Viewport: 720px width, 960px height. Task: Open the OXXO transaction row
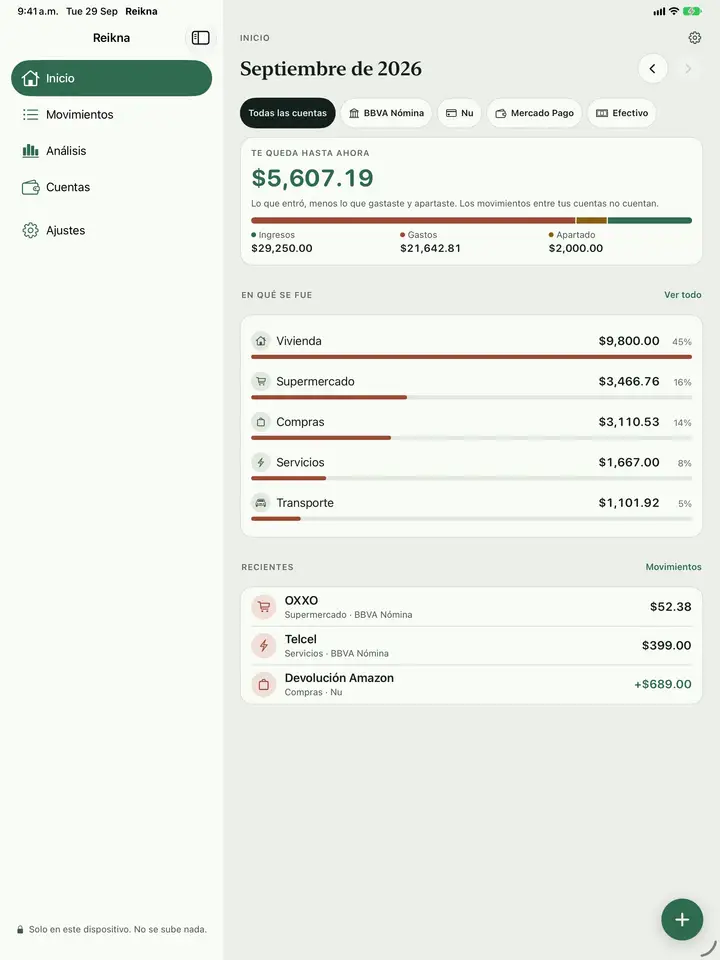(471, 607)
